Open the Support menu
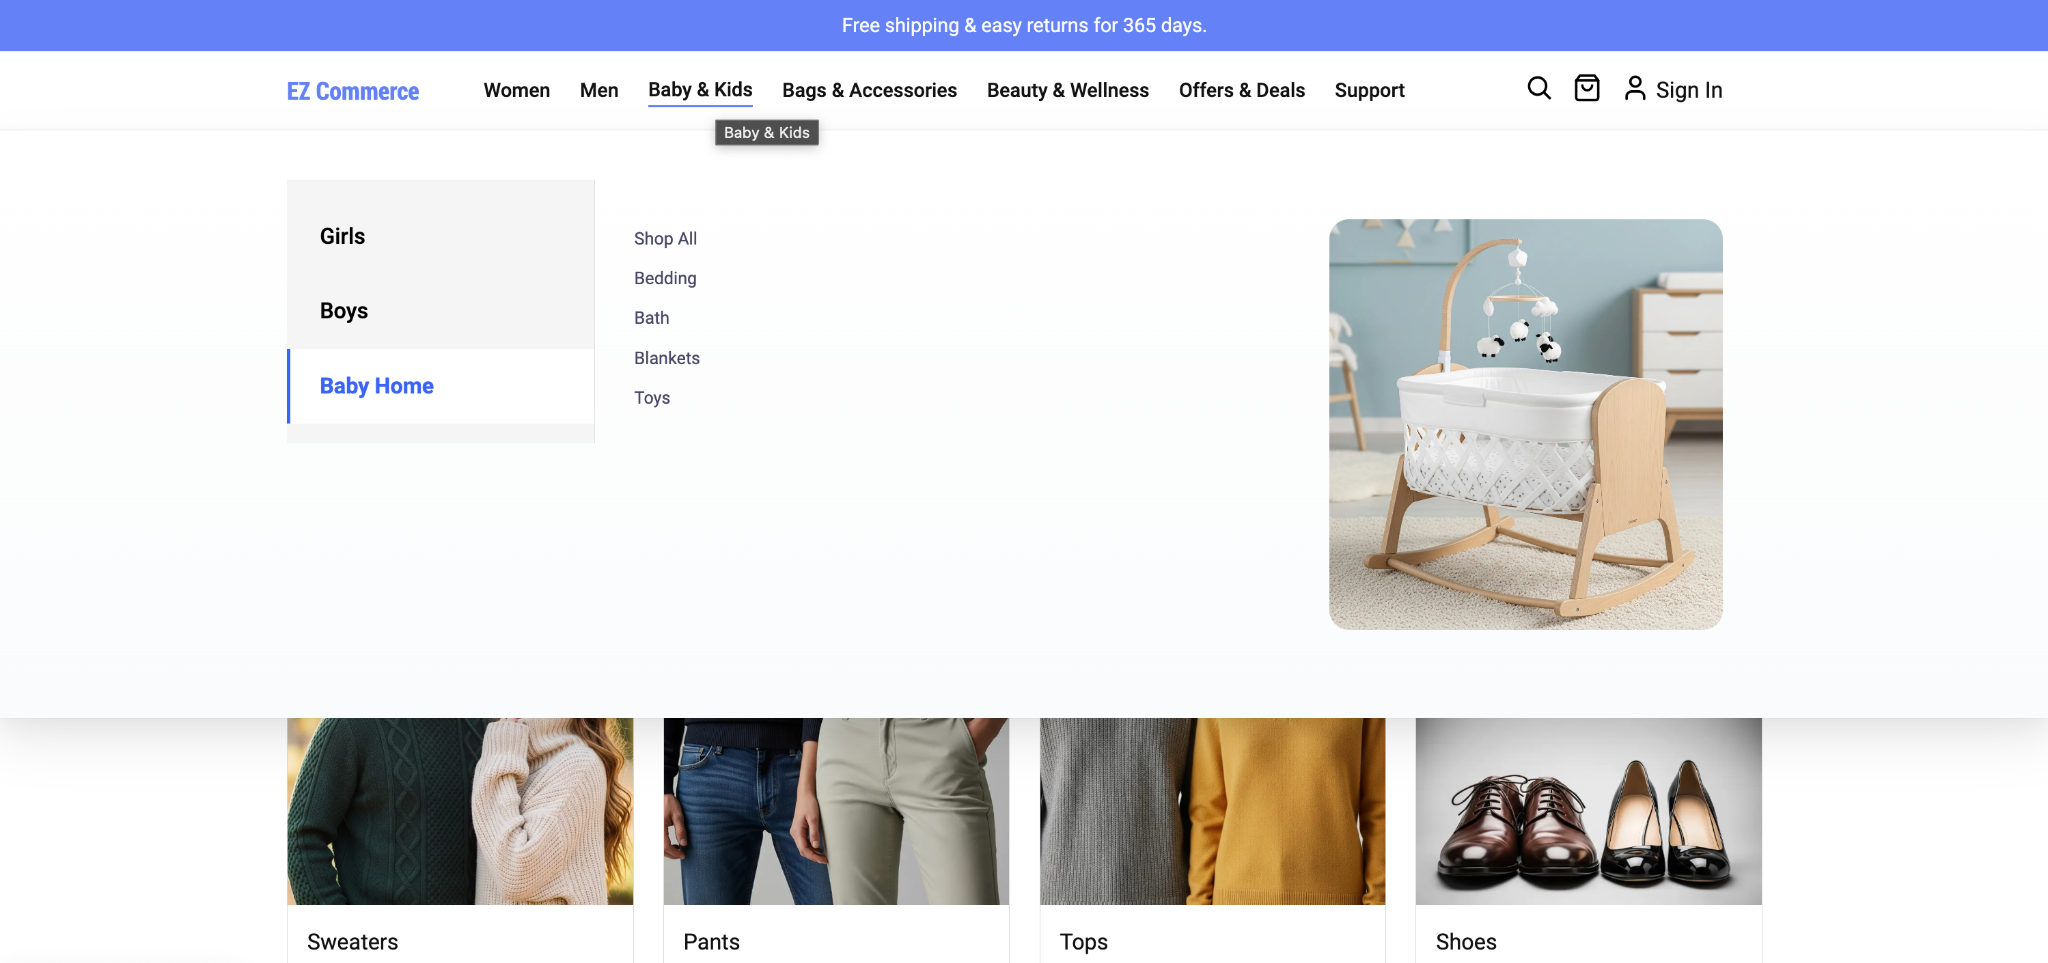 point(1369,90)
